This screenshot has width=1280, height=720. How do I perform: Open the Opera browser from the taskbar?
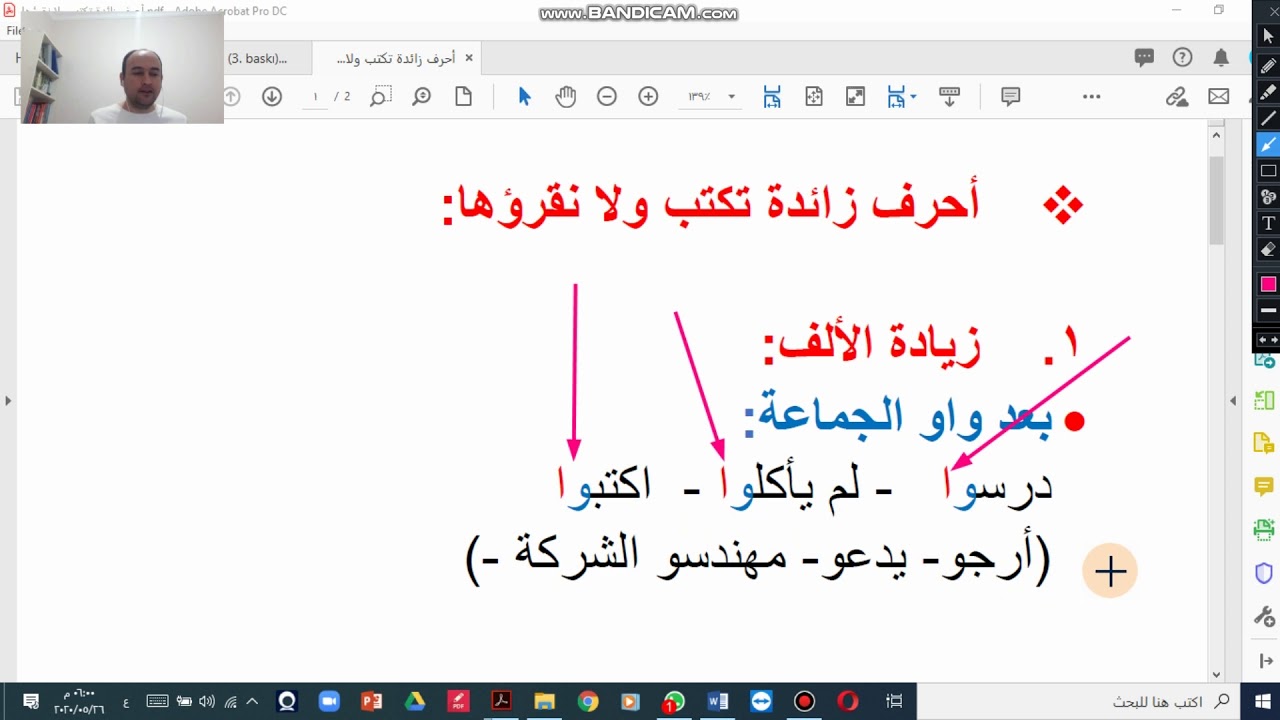[x=848, y=701]
